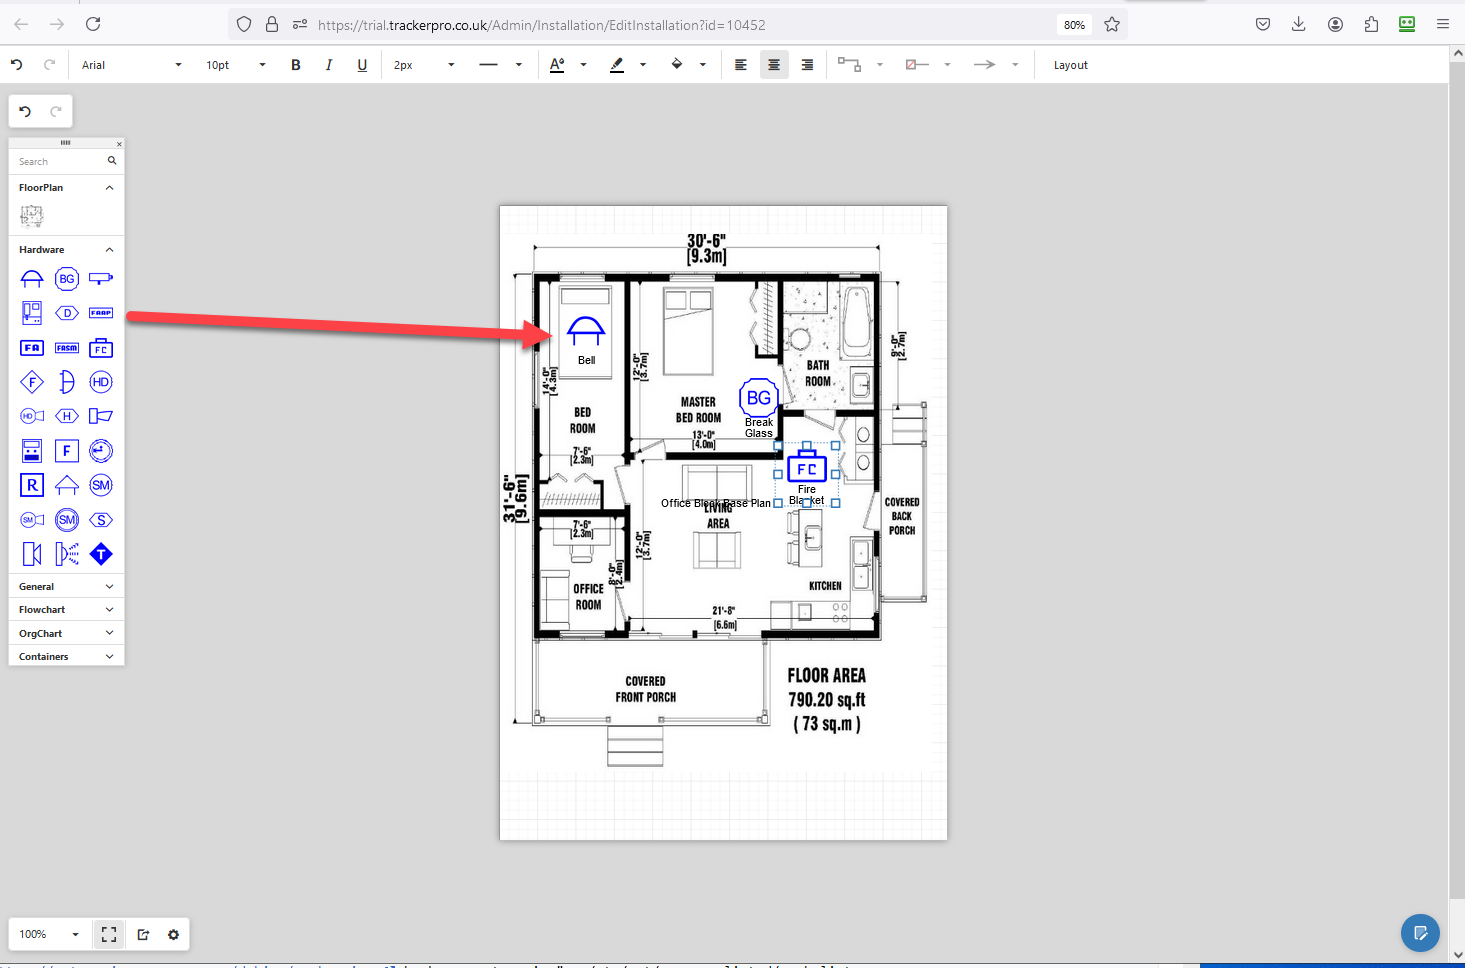This screenshot has width=1465, height=968.
Task: Open the browser extensions puzzle icon
Action: pyautogui.click(x=1371, y=24)
